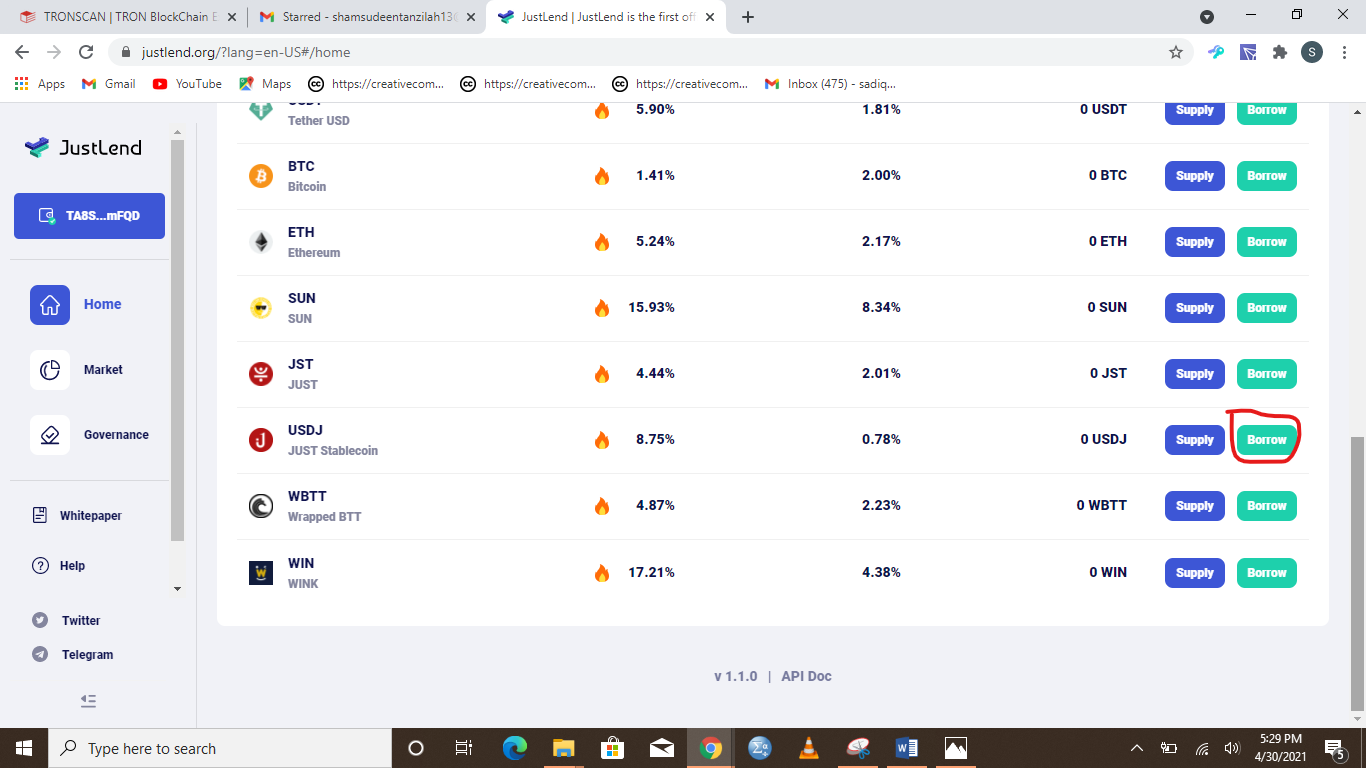Viewport: 1366px width, 768px height.
Task: Open Chrome three-dot menu
Action: point(1344,52)
